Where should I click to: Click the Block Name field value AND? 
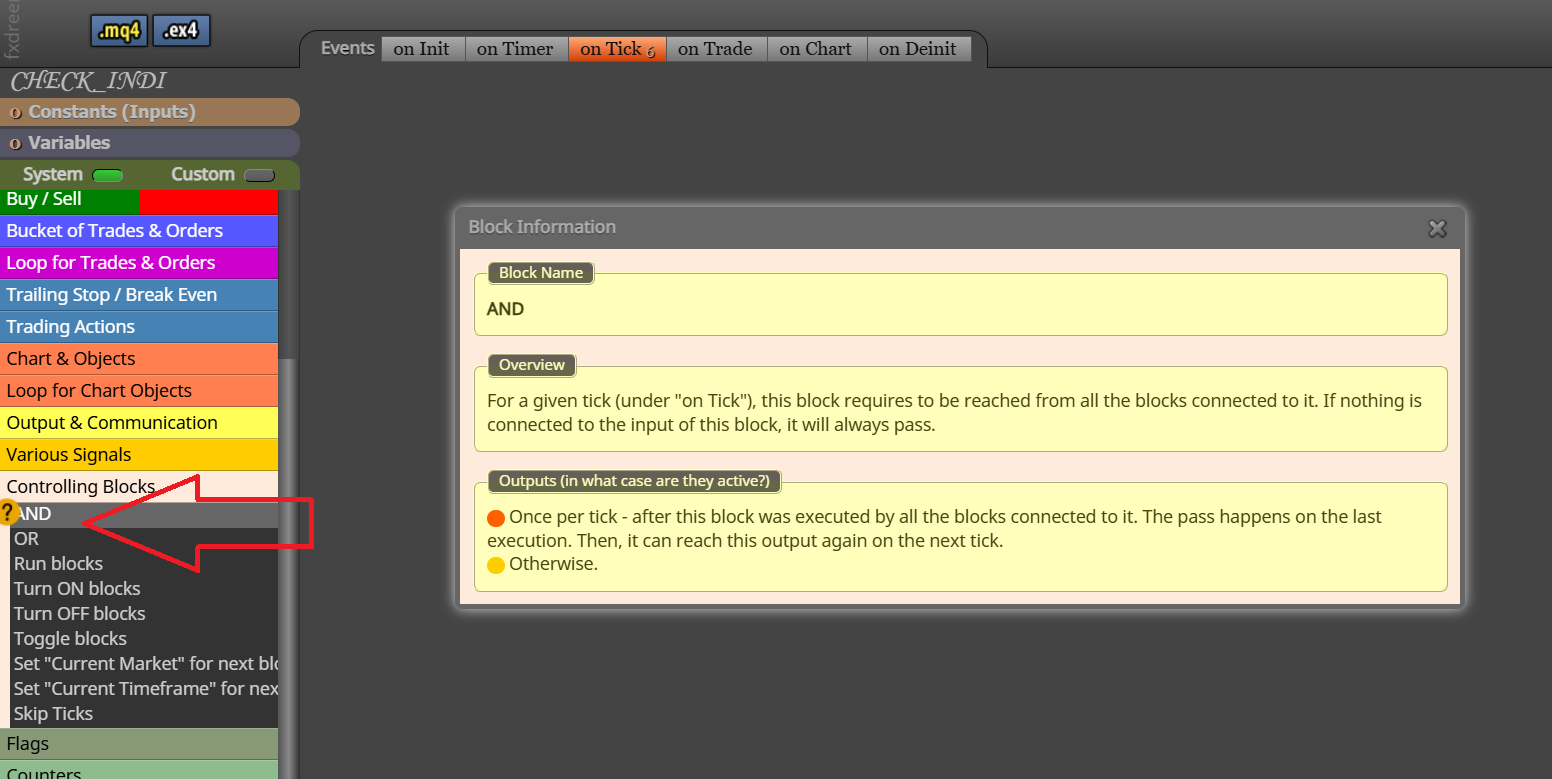(505, 309)
